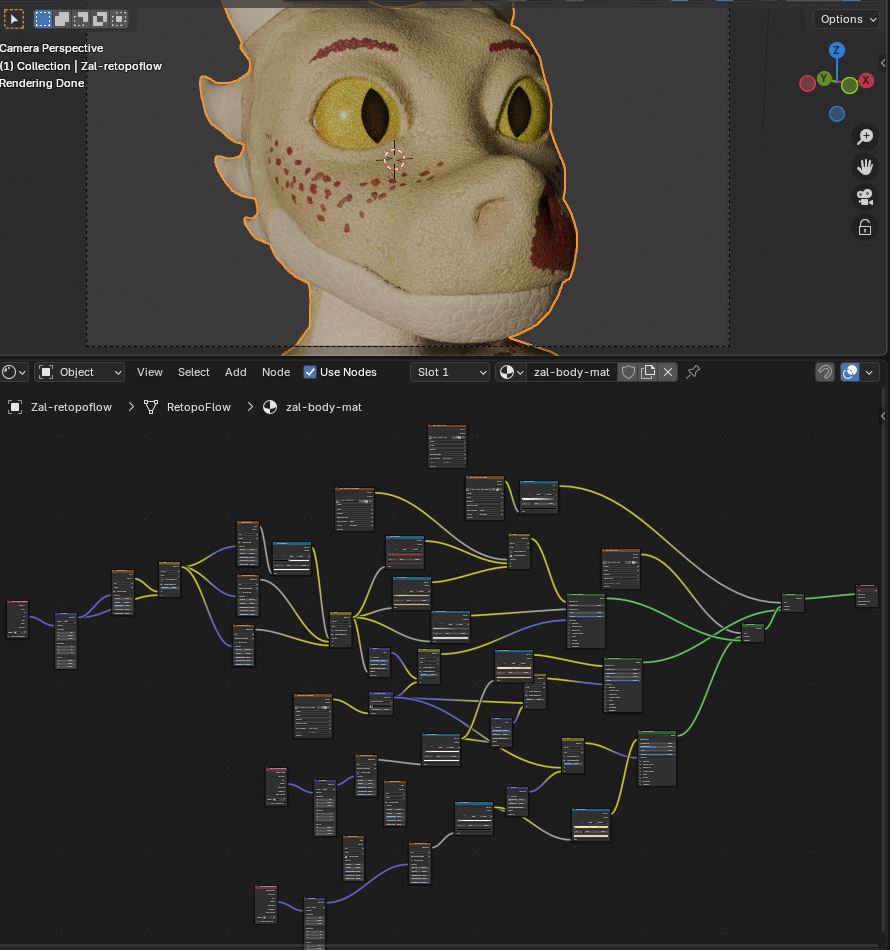The width and height of the screenshot is (890, 950).
Task: Toggle camera view with the camera icon
Action: tap(865, 197)
